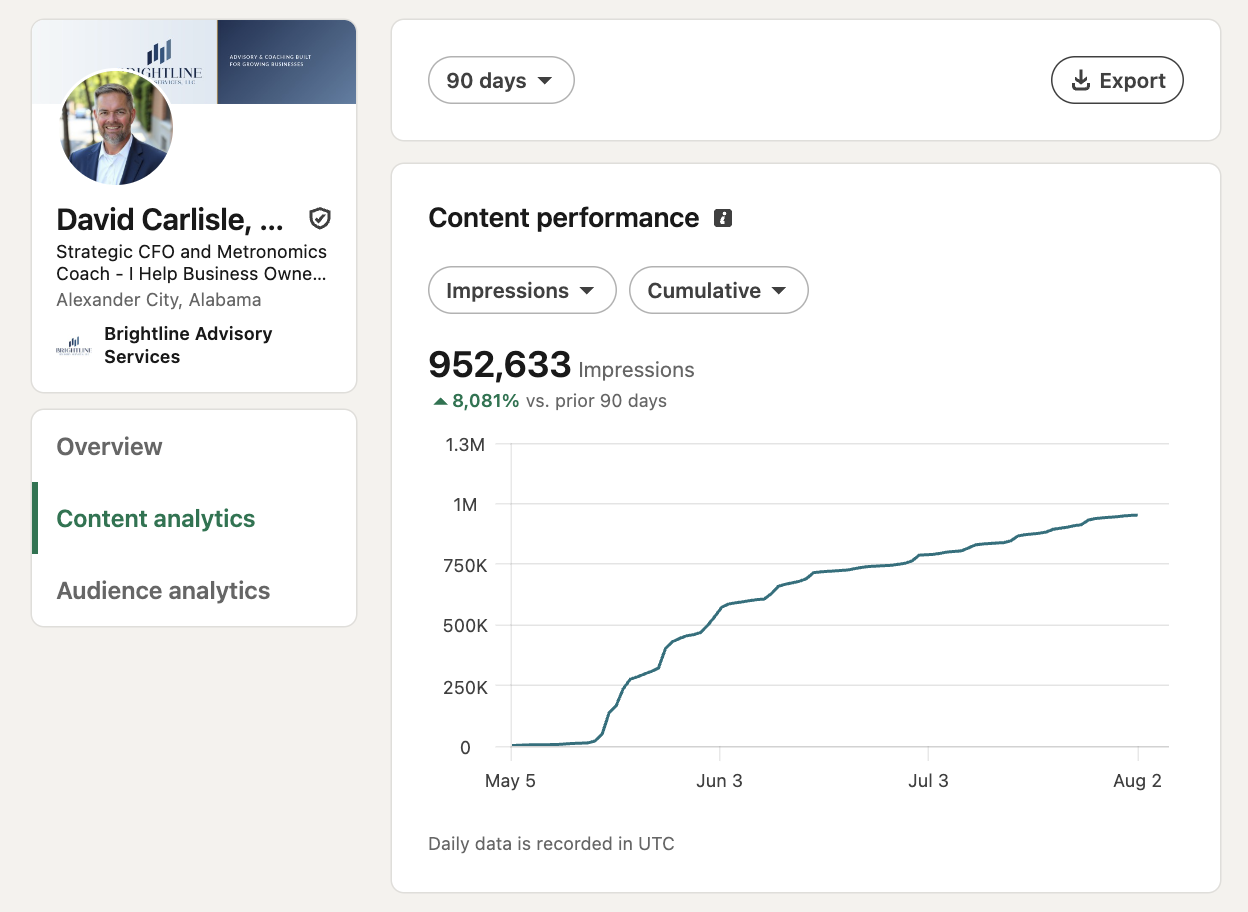Click the chart line's end point at Aug 2
This screenshot has width=1248, height=912.
(x=1137, y=515)
